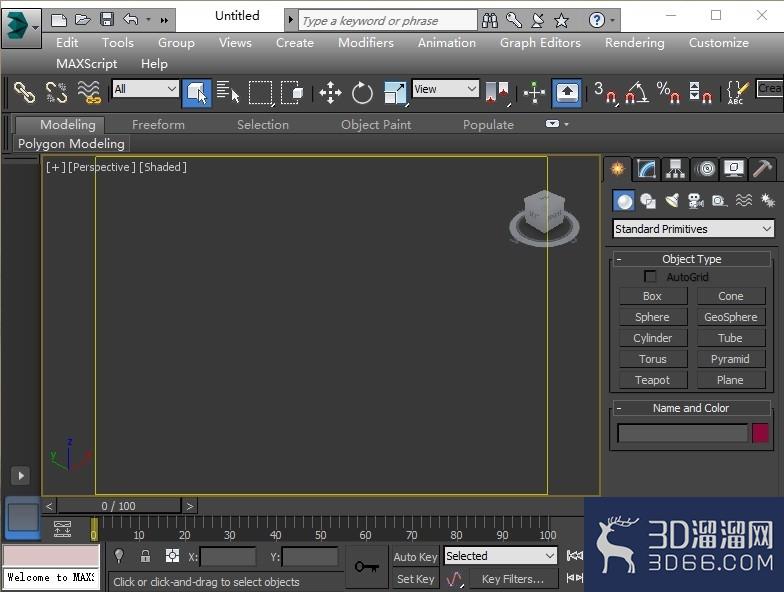Viewport: 784px width, 592px height.
Task: Select Lights category in Create panel
Action: [672, 201]
